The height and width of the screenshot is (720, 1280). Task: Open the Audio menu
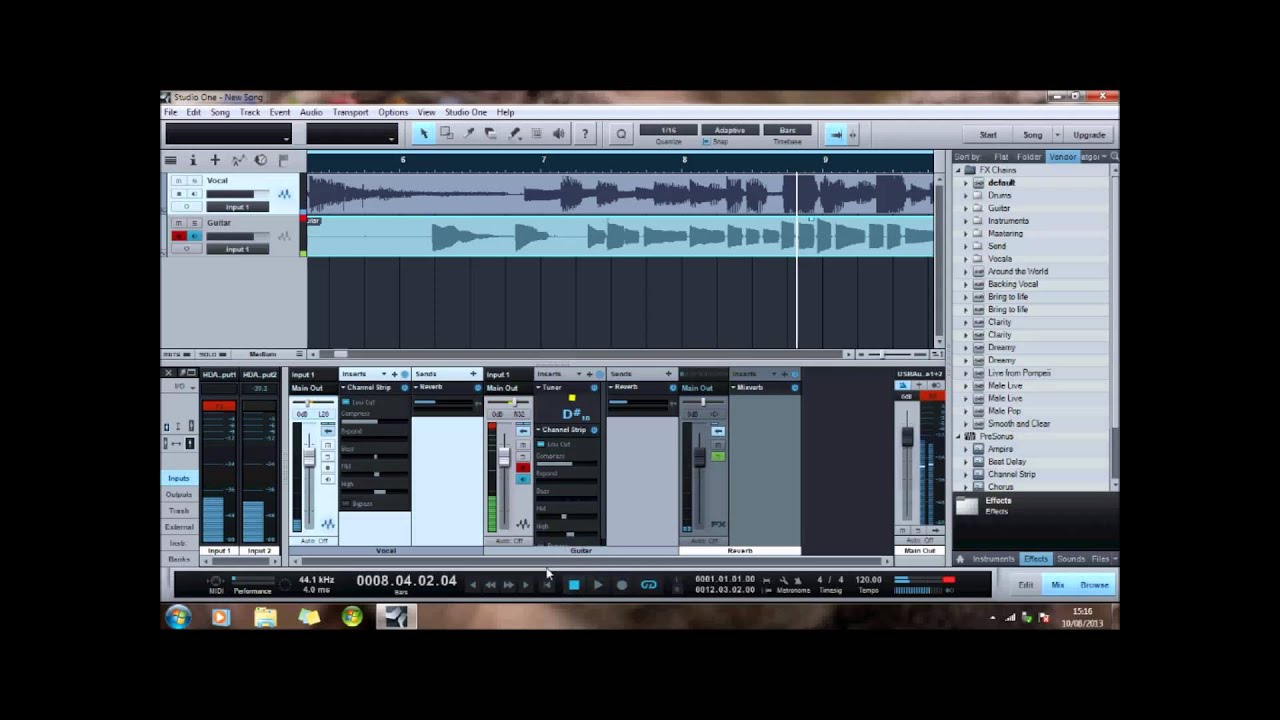[311, 113]
